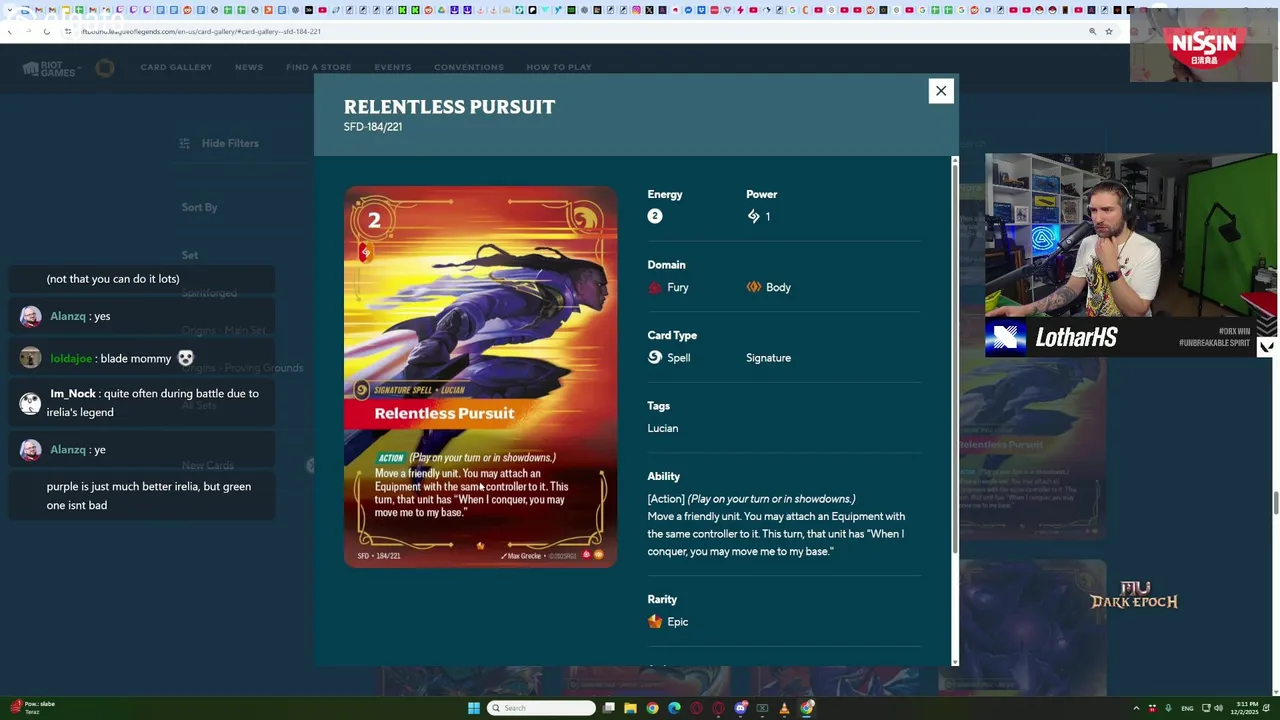The image size is (1280, 720).
Task: Open the Find a Store nav item
Action: click(318, 67)
